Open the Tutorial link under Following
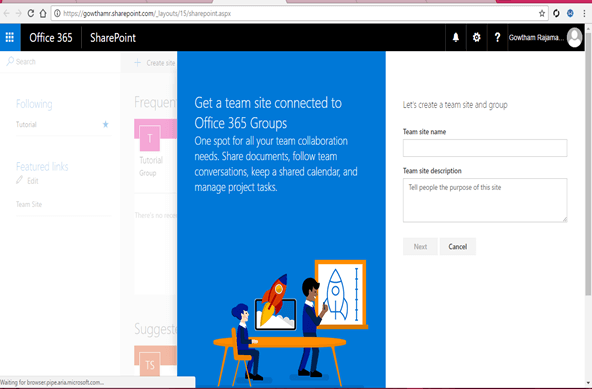The image size is (592, 389). pos(26,124)
